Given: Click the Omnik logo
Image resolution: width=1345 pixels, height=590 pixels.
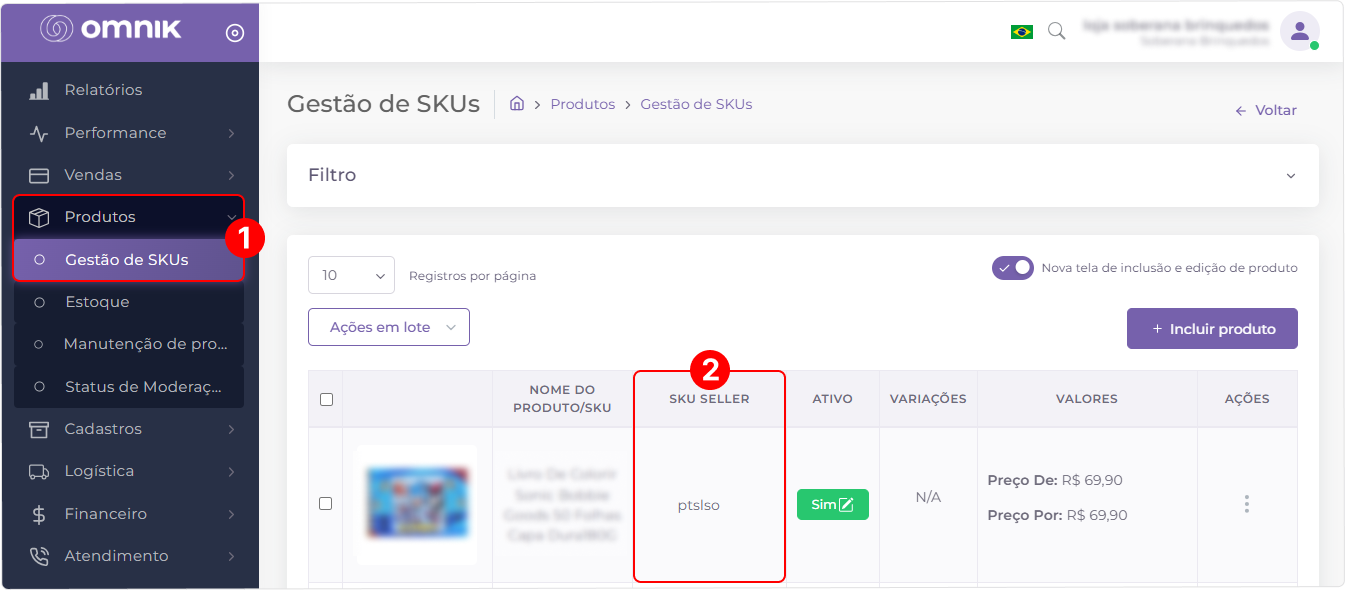Looking at the screenshot, I should coord(111,29).
